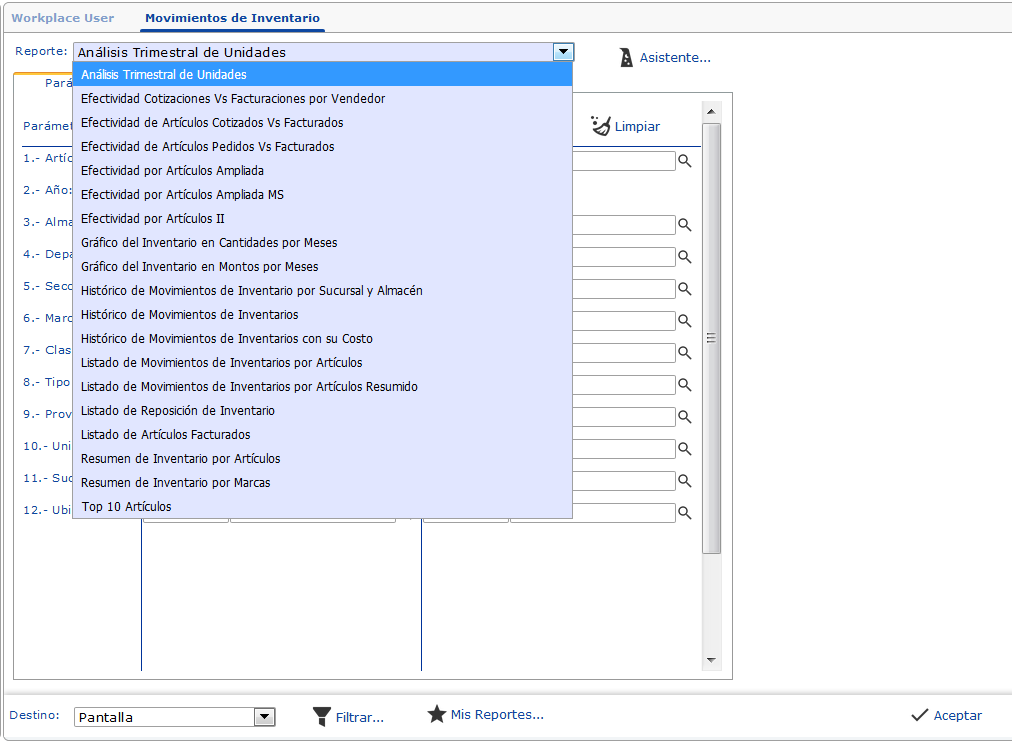This screenshot has width=1012, height=741.
Task: Open the Filtrar... option
Action: tap(359, 718)
